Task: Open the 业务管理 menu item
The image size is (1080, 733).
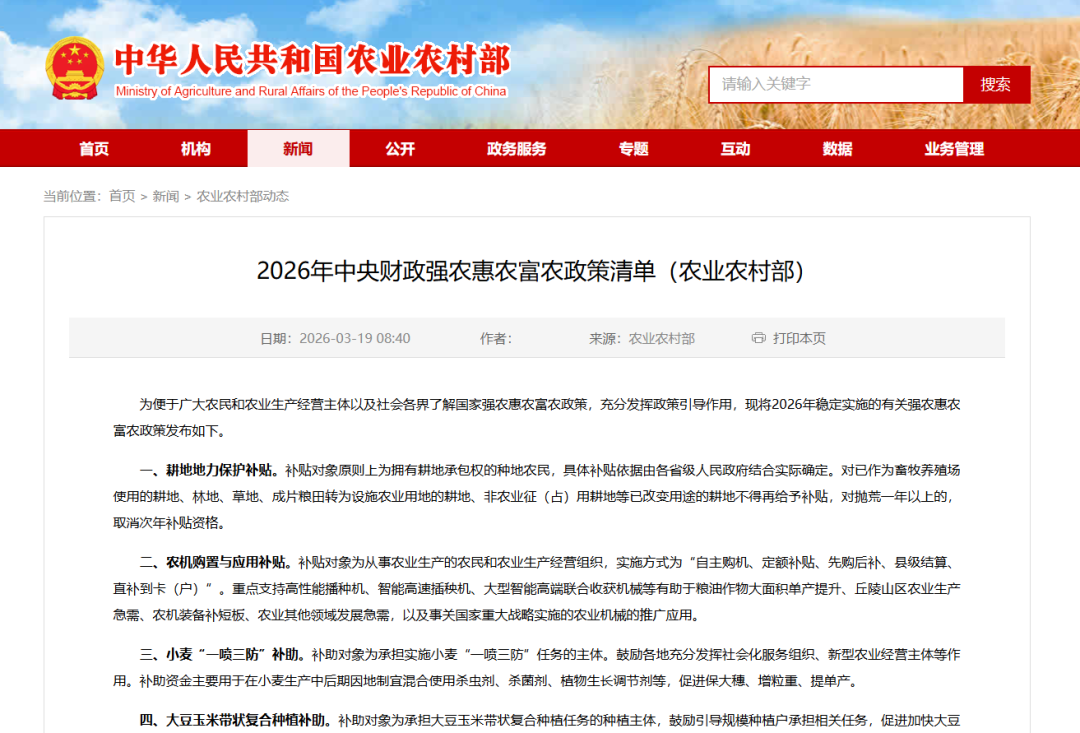Action: 954,149
